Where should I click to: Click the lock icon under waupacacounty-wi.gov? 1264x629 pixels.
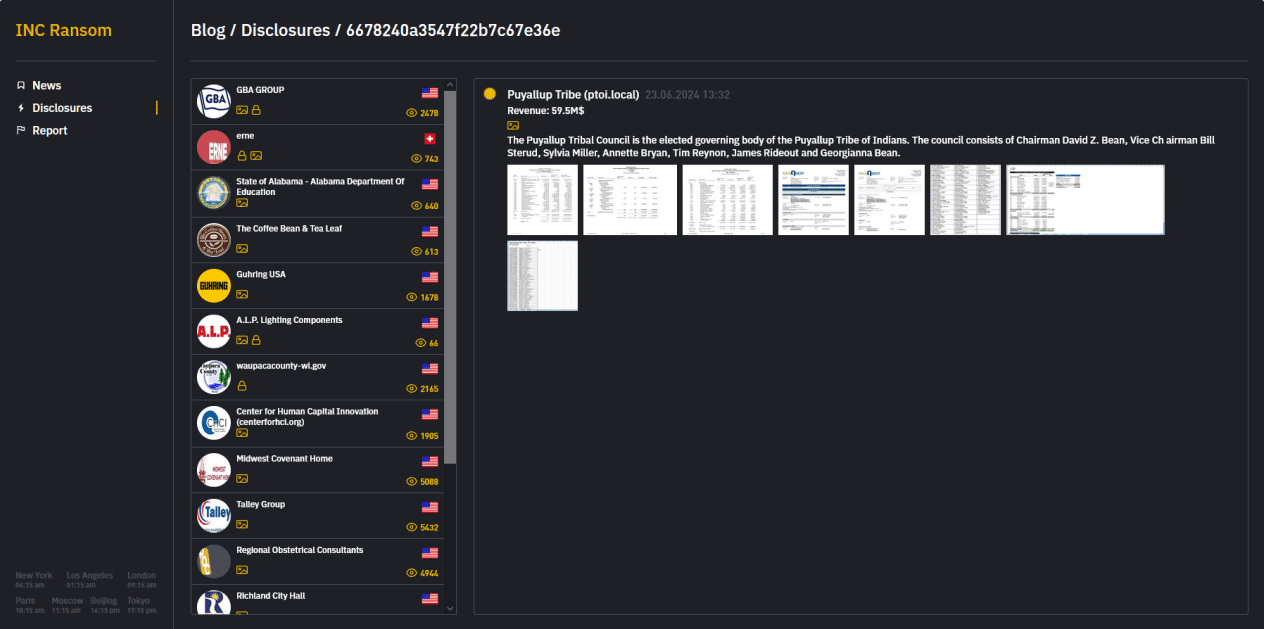click(242, 386)
